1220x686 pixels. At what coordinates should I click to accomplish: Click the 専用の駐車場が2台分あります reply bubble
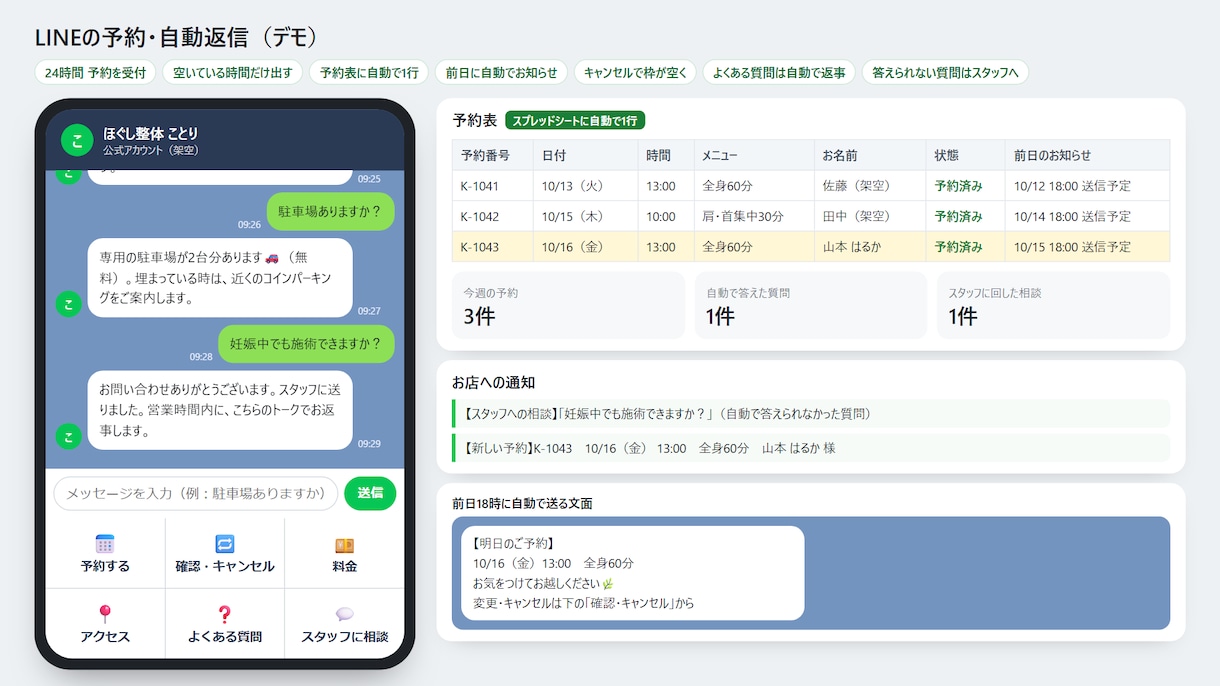click(220, 278)
